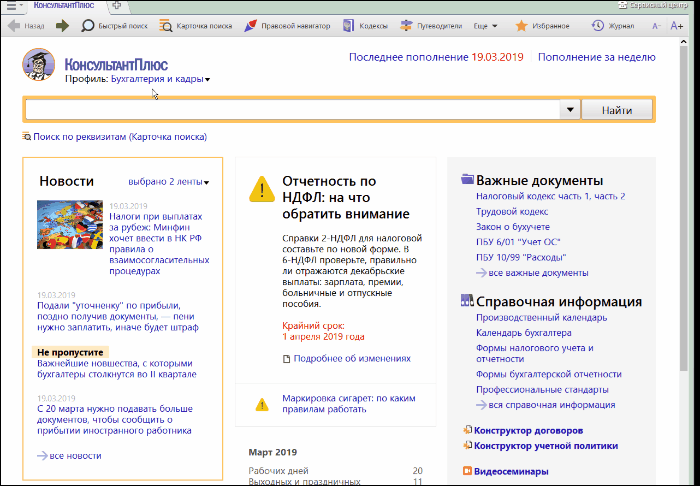Screen dimensions: 700x486
Task: Open Налоги при выплатах за рубеж news
Action: click(x=159, y=244)
